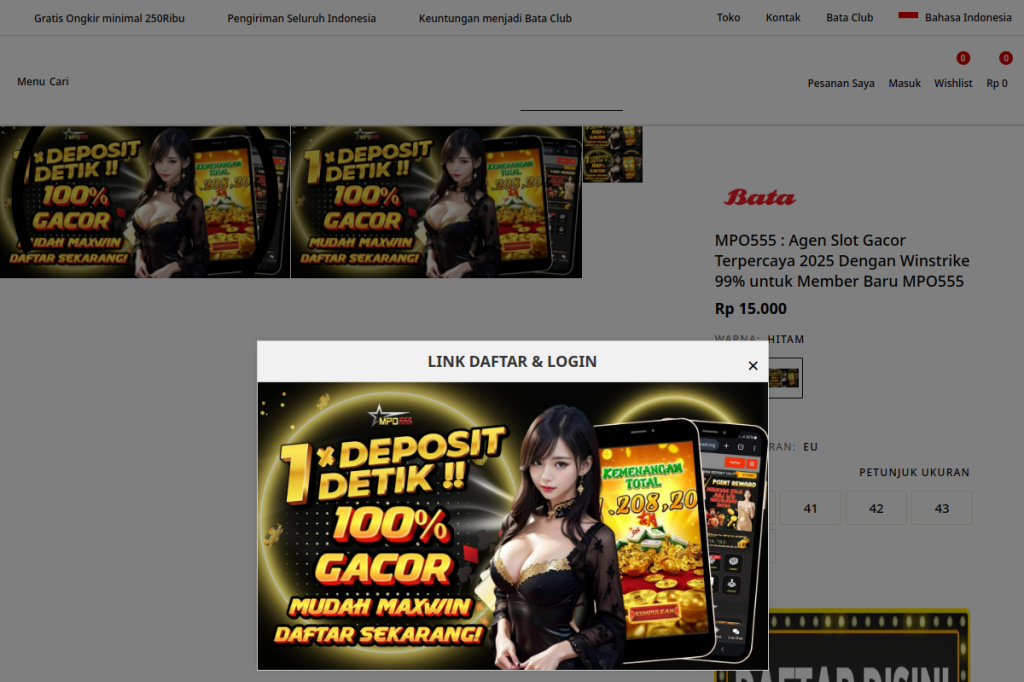The height and width of the screenshot is (682, 1024).
Task: Click the MPO555 product title
Action: coord(842,261)
